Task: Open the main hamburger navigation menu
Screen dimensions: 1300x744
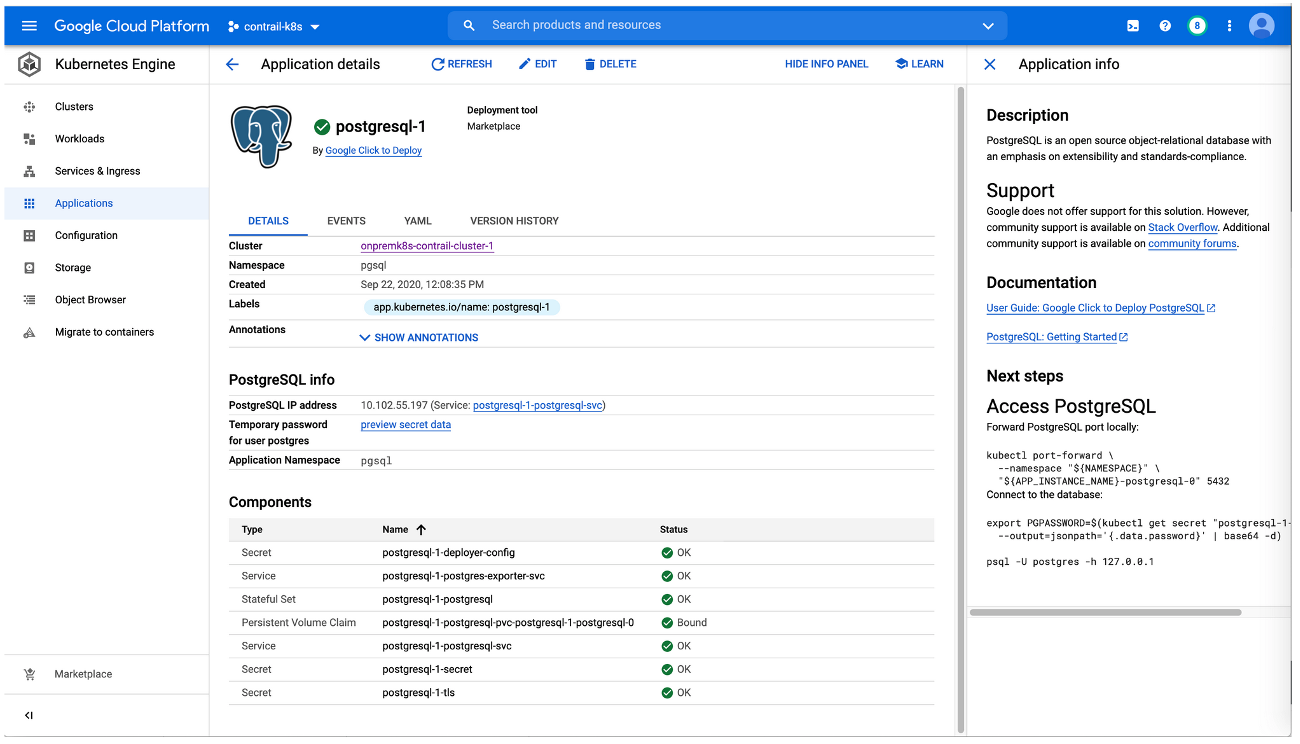Action: coord(29,26)
